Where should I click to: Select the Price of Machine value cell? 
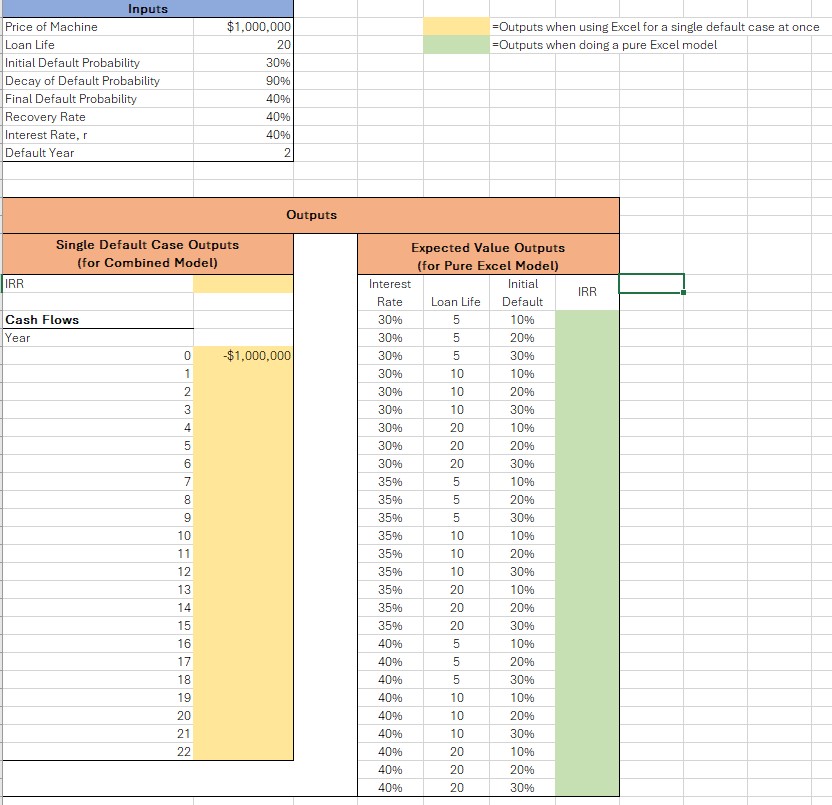tap(245, 27)
